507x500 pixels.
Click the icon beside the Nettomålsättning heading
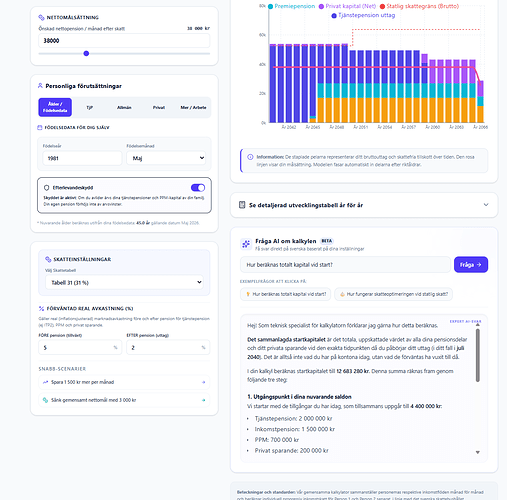[41, 17]
